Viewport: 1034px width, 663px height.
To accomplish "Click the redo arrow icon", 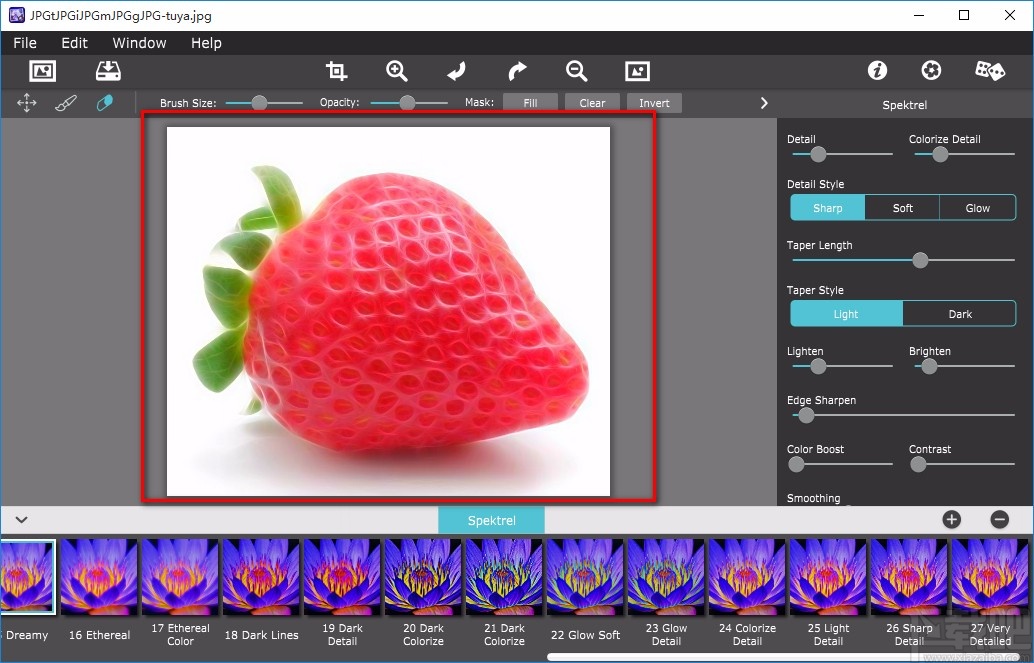I will [x=517, y=71].
